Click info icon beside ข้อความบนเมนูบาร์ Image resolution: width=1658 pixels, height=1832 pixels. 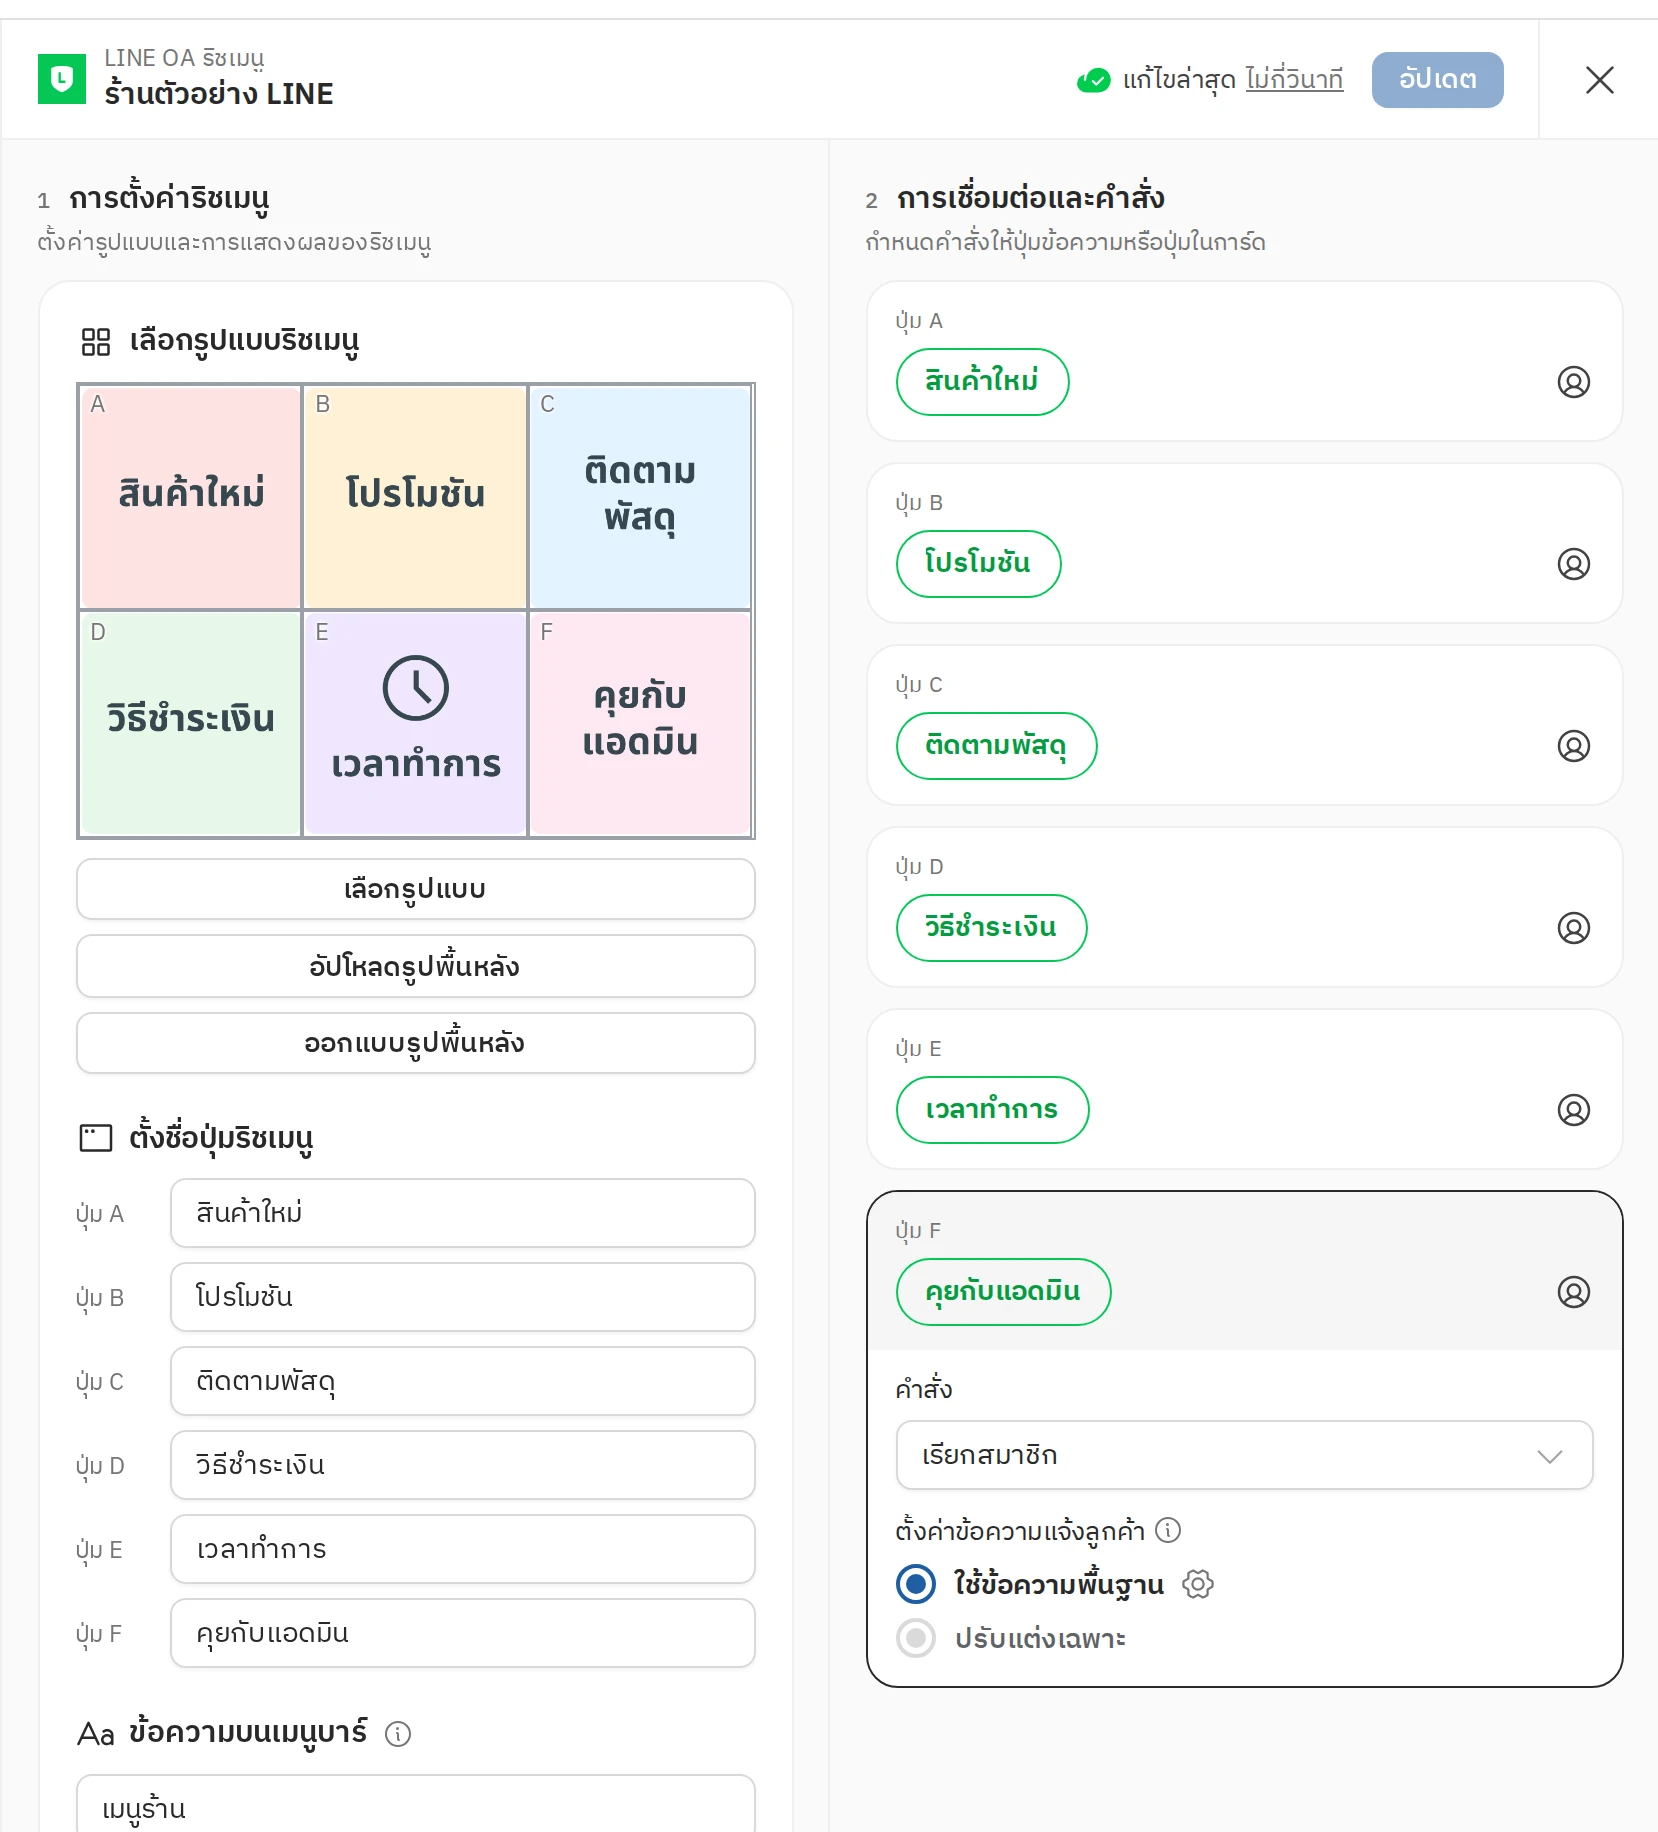click(398, 1734)
